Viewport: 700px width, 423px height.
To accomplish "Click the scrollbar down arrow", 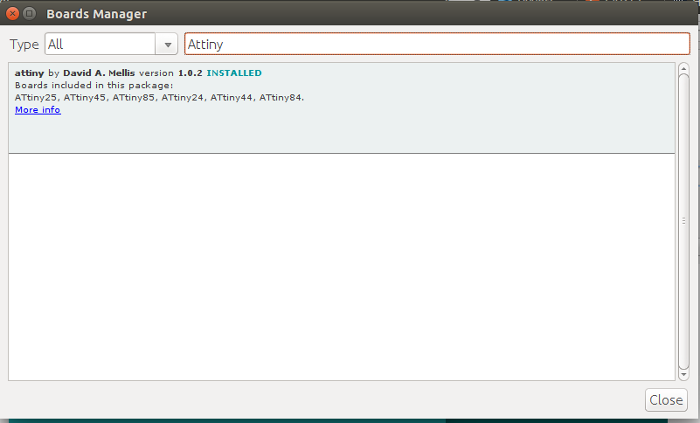I will coord(683,375).
